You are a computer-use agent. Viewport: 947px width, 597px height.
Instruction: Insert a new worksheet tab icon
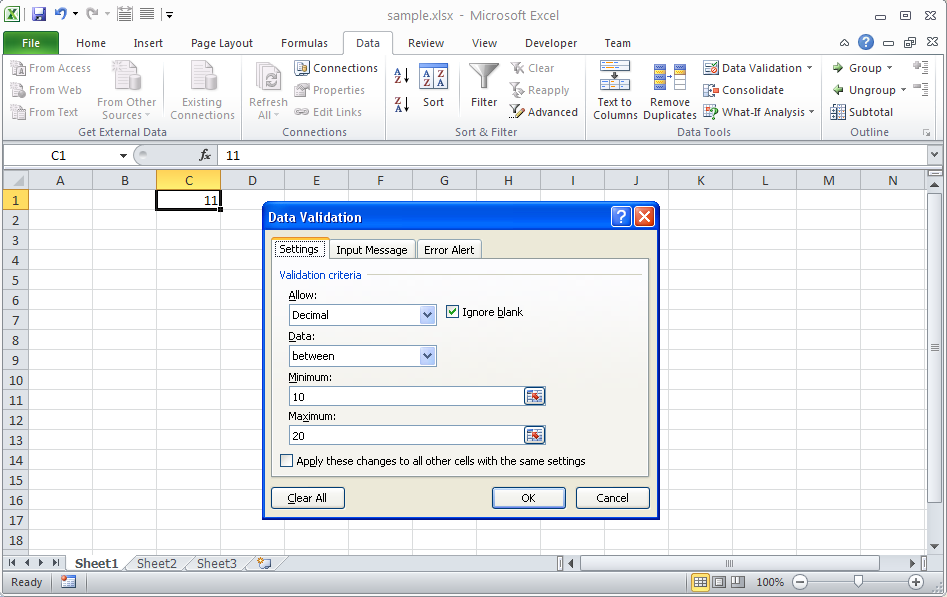tap(264, 563)
